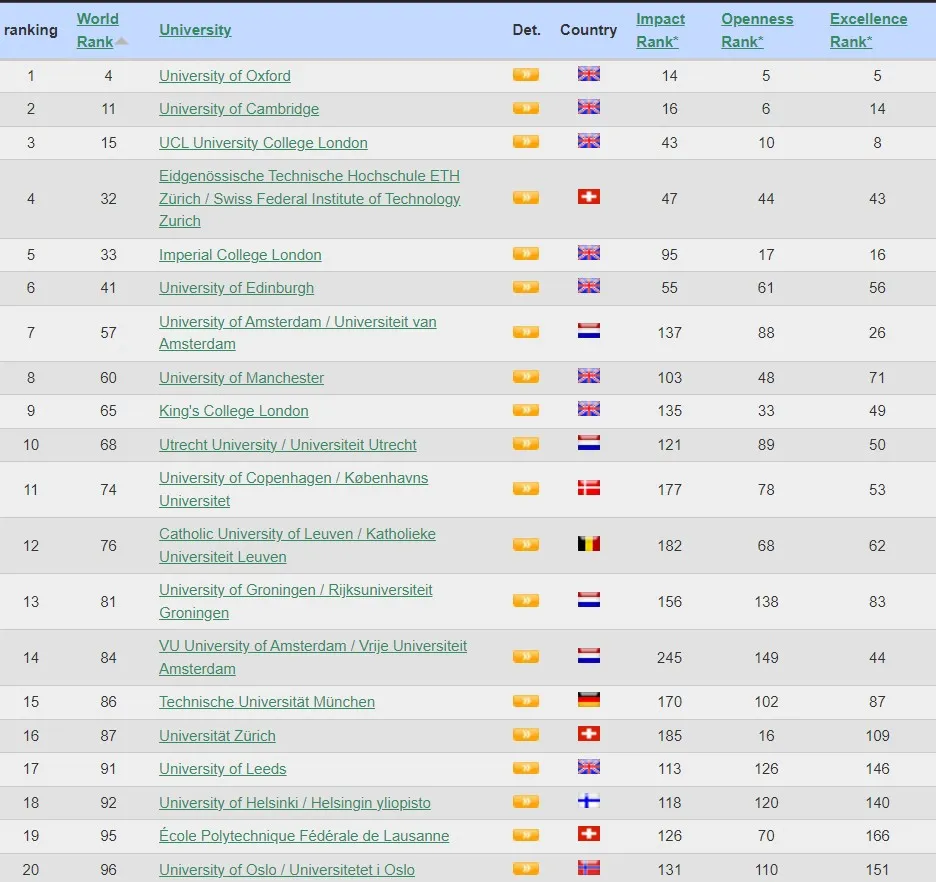
Task: Open University of Cambridge link
Action: [239, 109]
